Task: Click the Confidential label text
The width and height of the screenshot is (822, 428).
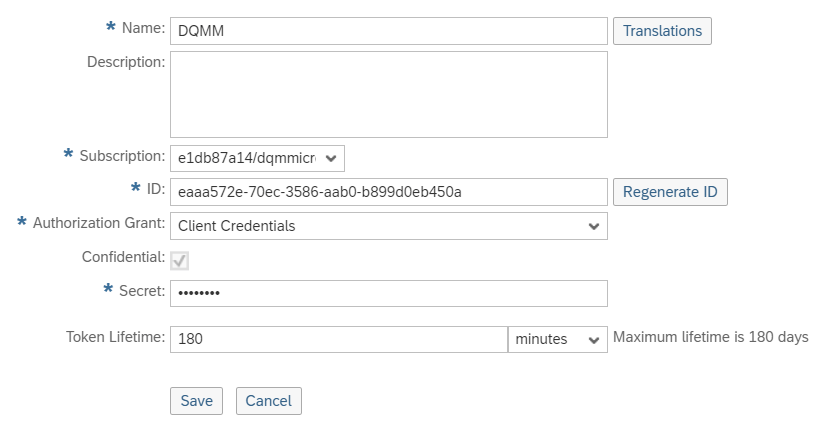Action: 123,257
